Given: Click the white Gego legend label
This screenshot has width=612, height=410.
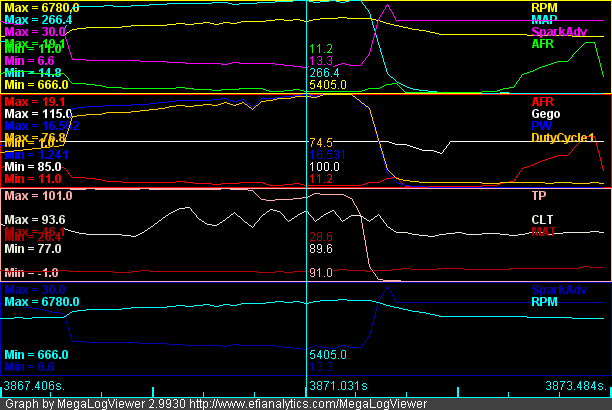Looking at the screenshot, I should [546, 115].
